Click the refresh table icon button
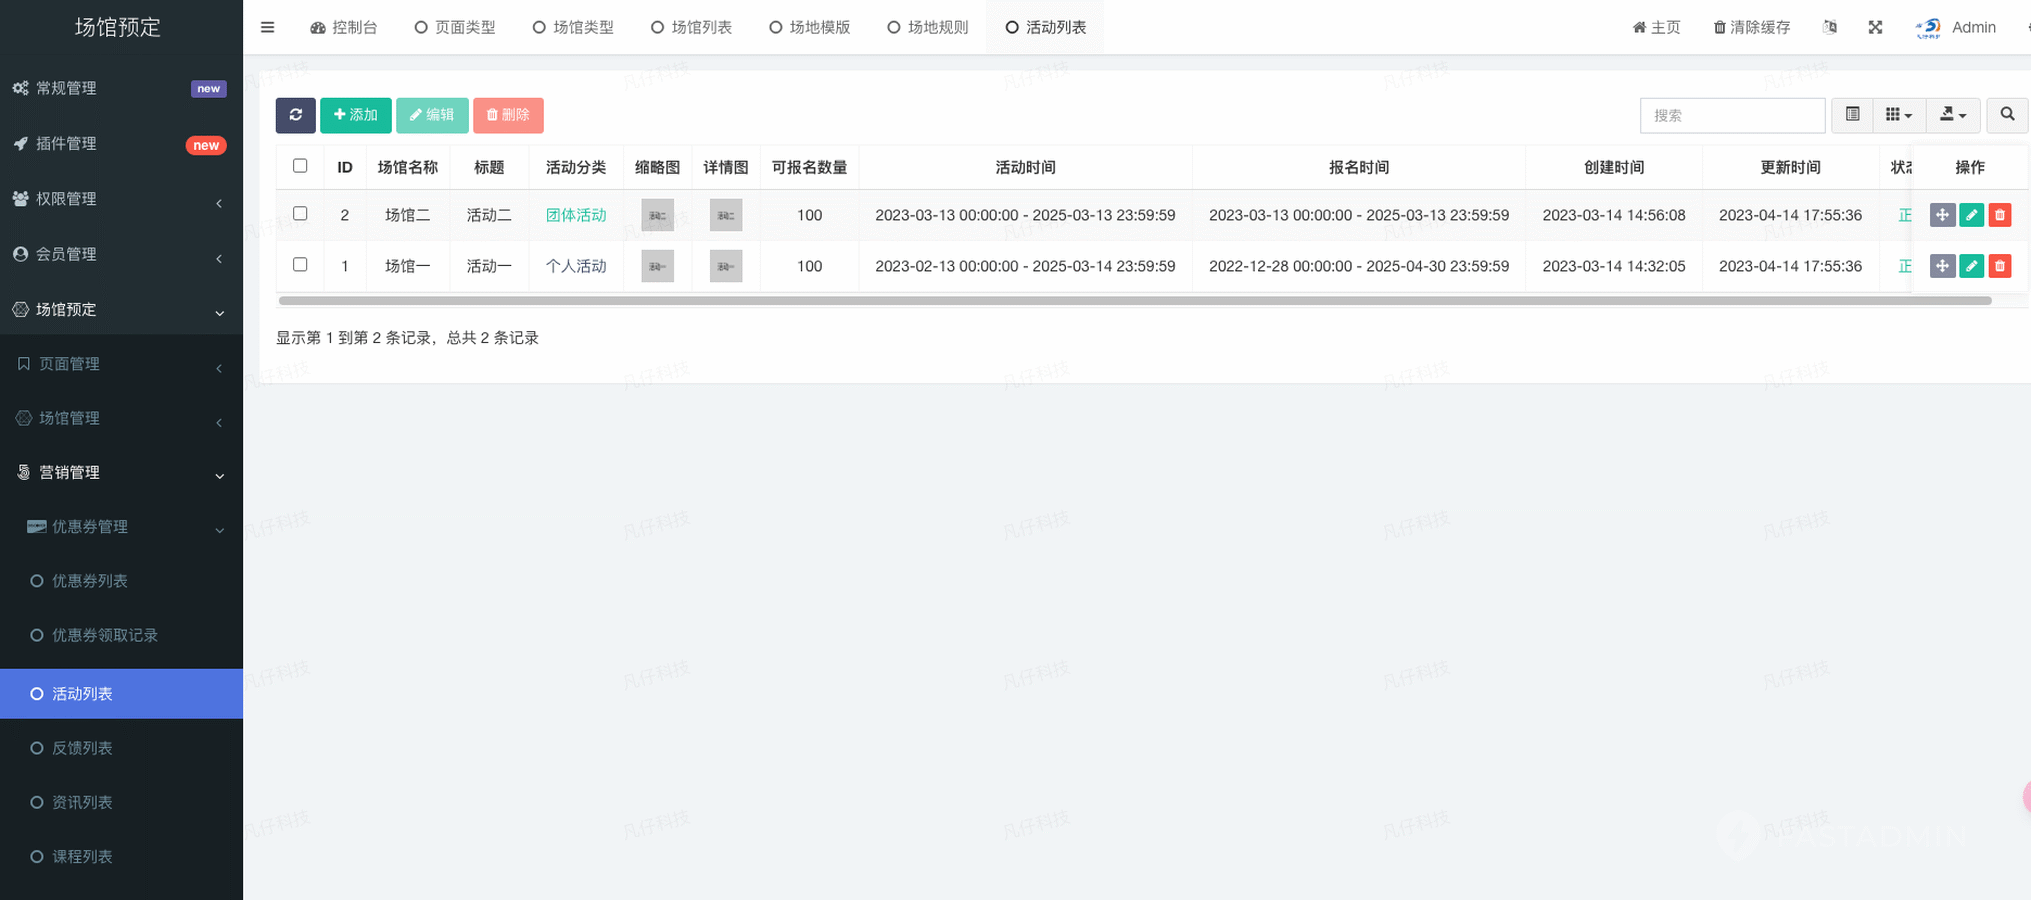This screenshot has width=2031, height=900. [295, 115]
